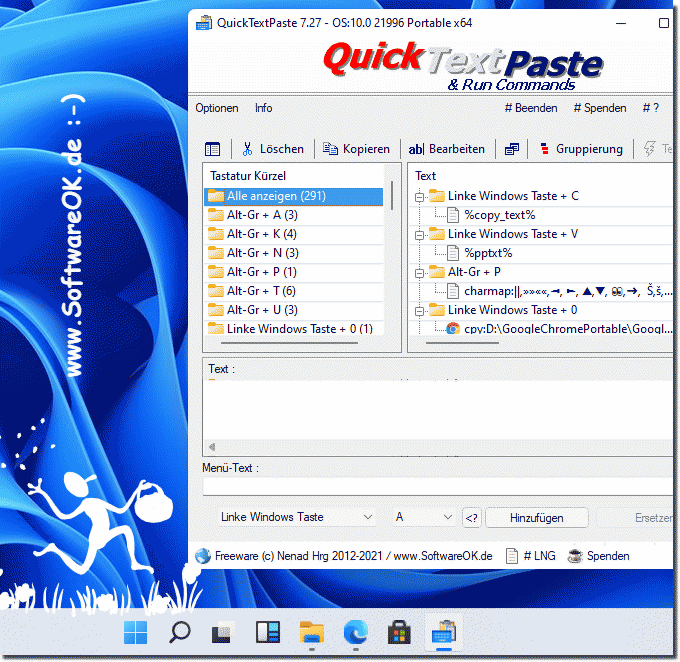The height and width of the screenshot is (662, 680).
Task: Launch Microsoft Edge from taskbar
Action: (x=356, y=633)
